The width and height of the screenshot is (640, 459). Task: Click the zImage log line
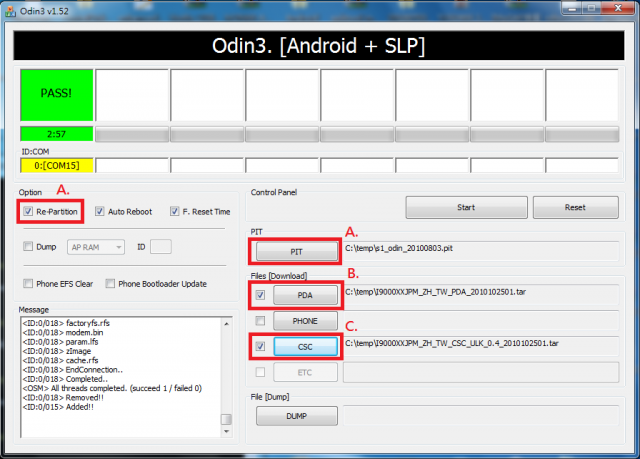(x=57, y=351)
